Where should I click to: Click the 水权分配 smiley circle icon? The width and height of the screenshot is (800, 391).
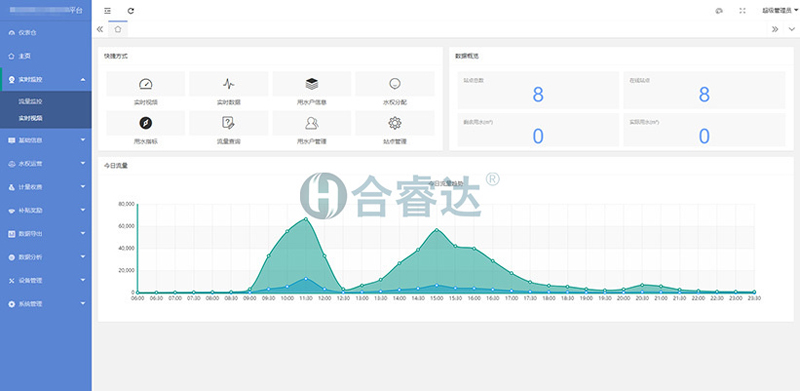pyautogui.click(x=394, y=83)
